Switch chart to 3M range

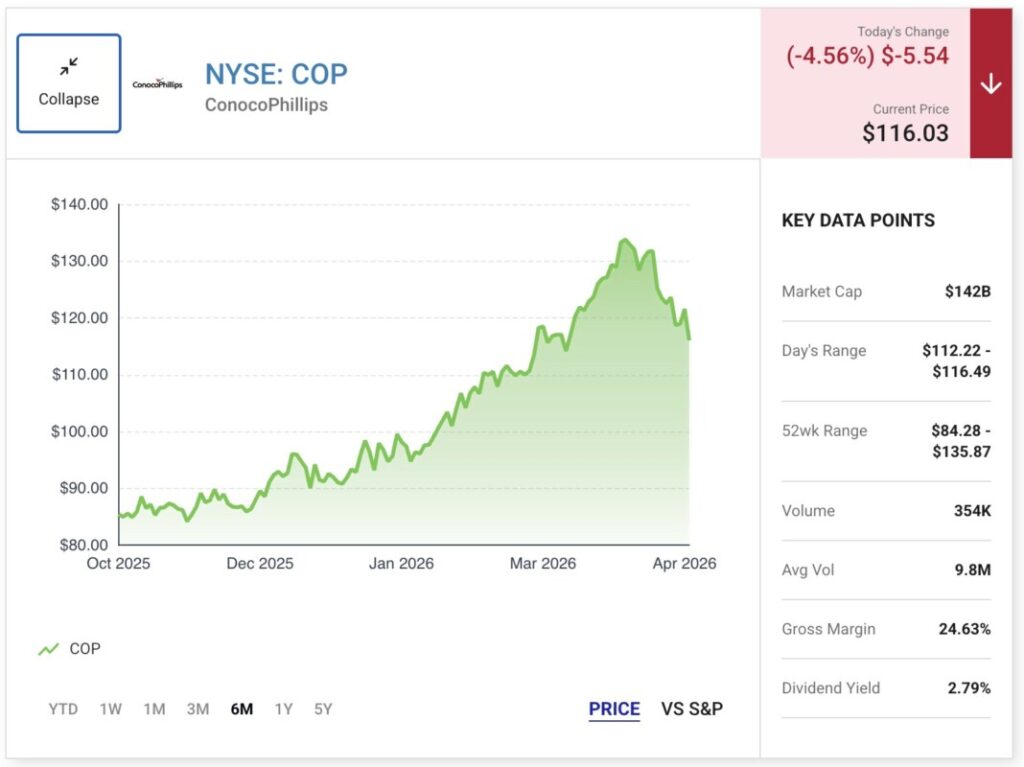(197, 709)
